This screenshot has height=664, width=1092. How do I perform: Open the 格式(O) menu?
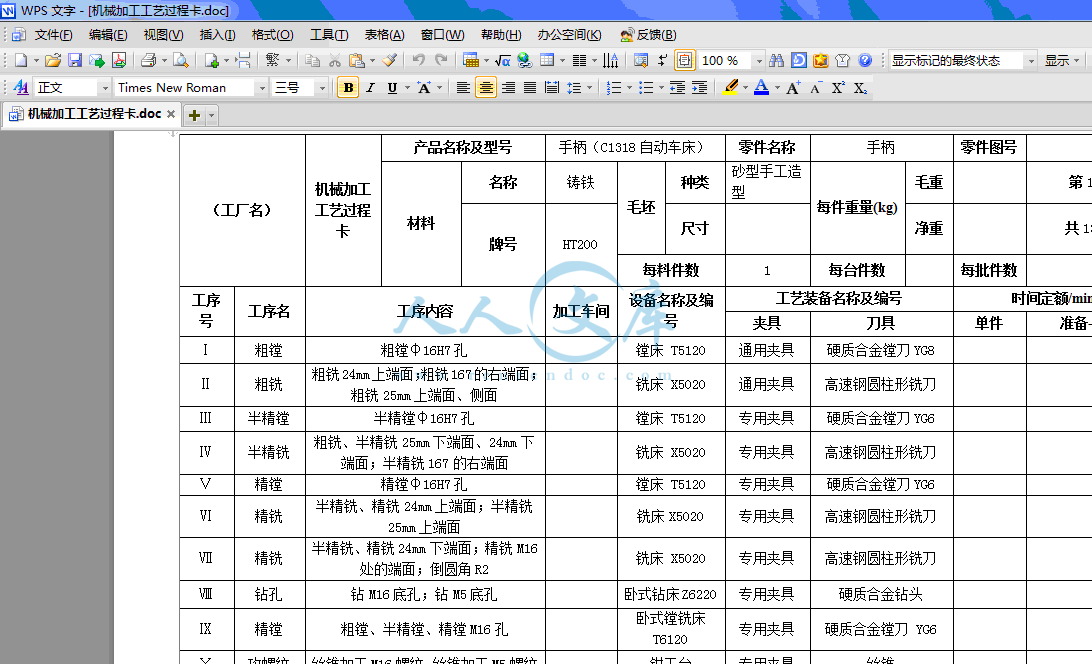272,35
